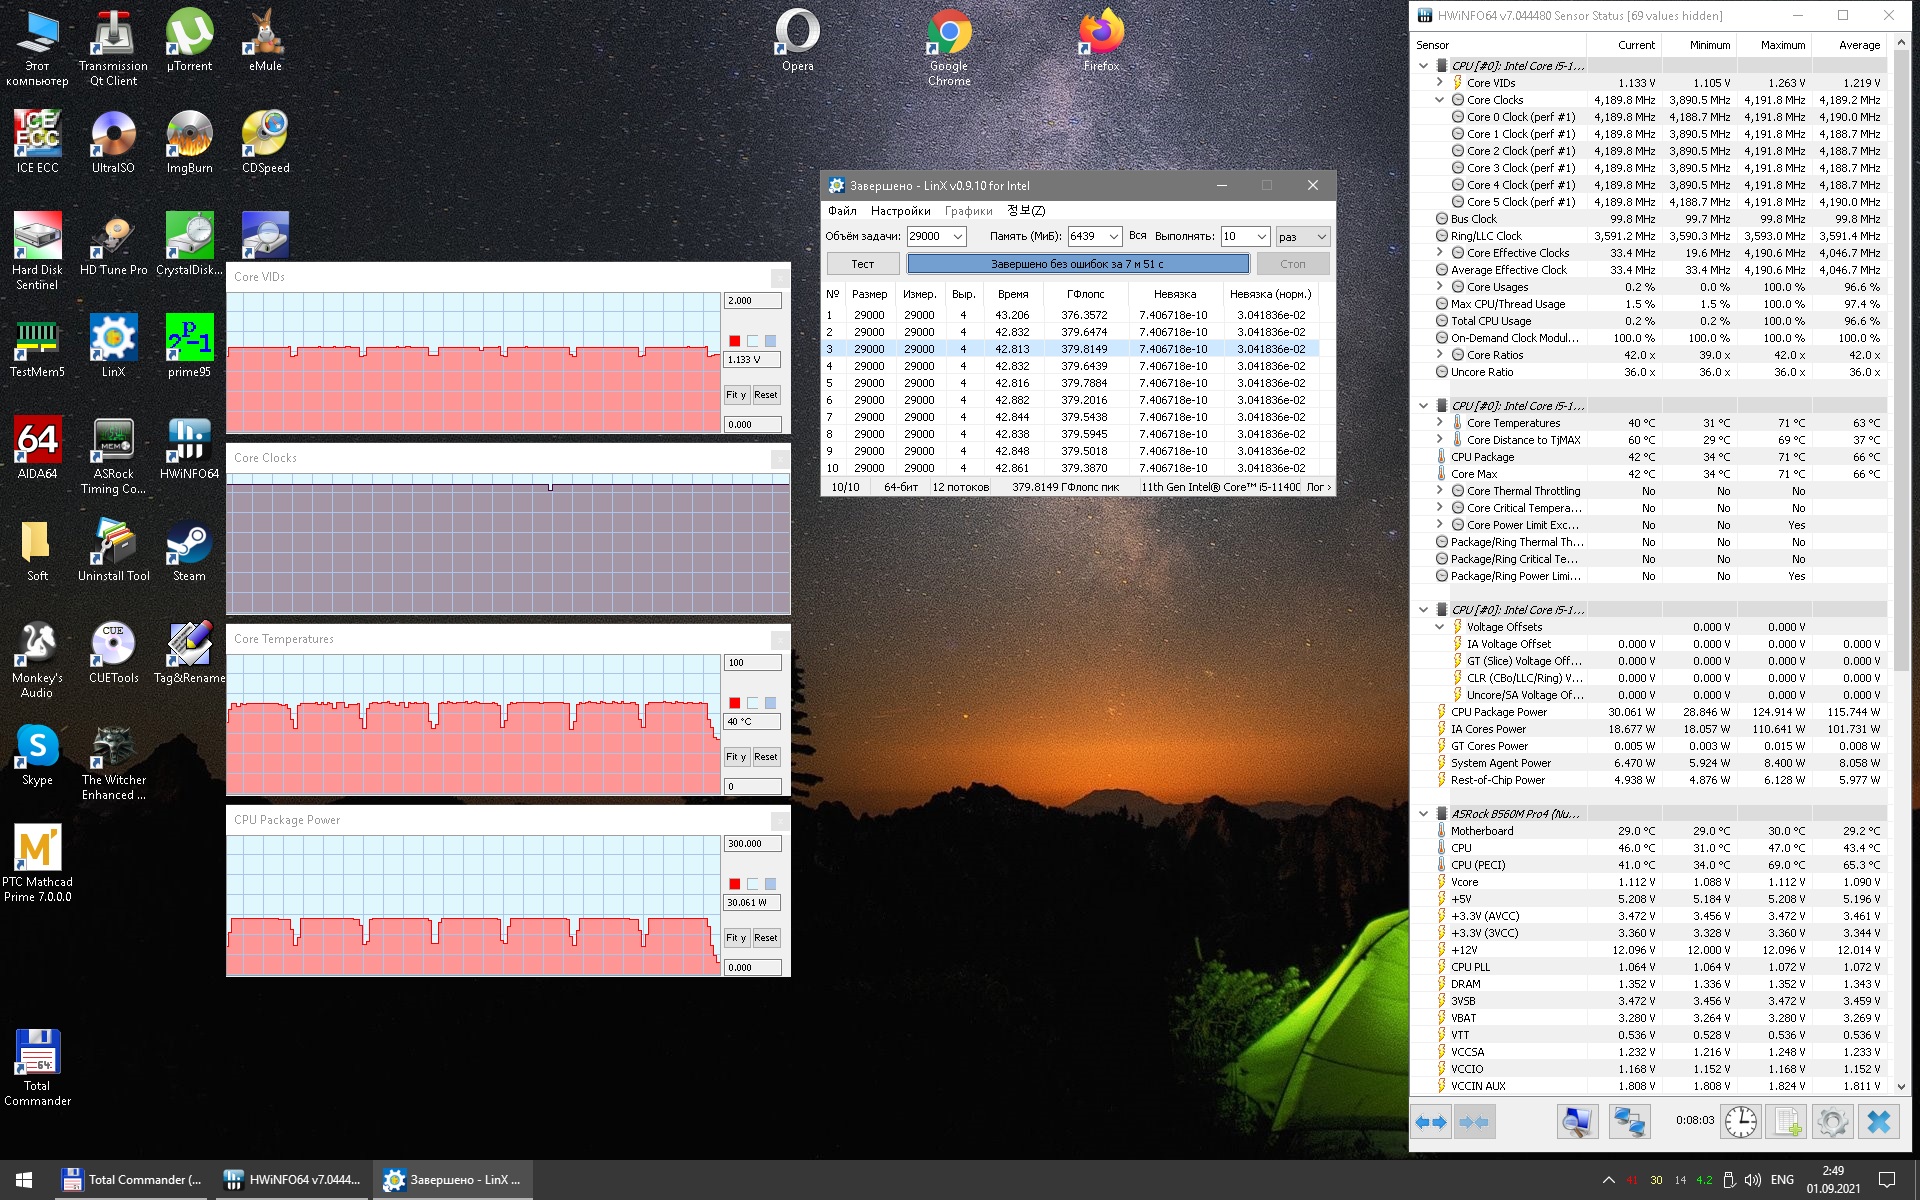Click red color swatch on Core Temperatures graph
Image resolution: width=1920 pixels, height=1200 pixels.
pyautogui.click(x=734, y=703)
